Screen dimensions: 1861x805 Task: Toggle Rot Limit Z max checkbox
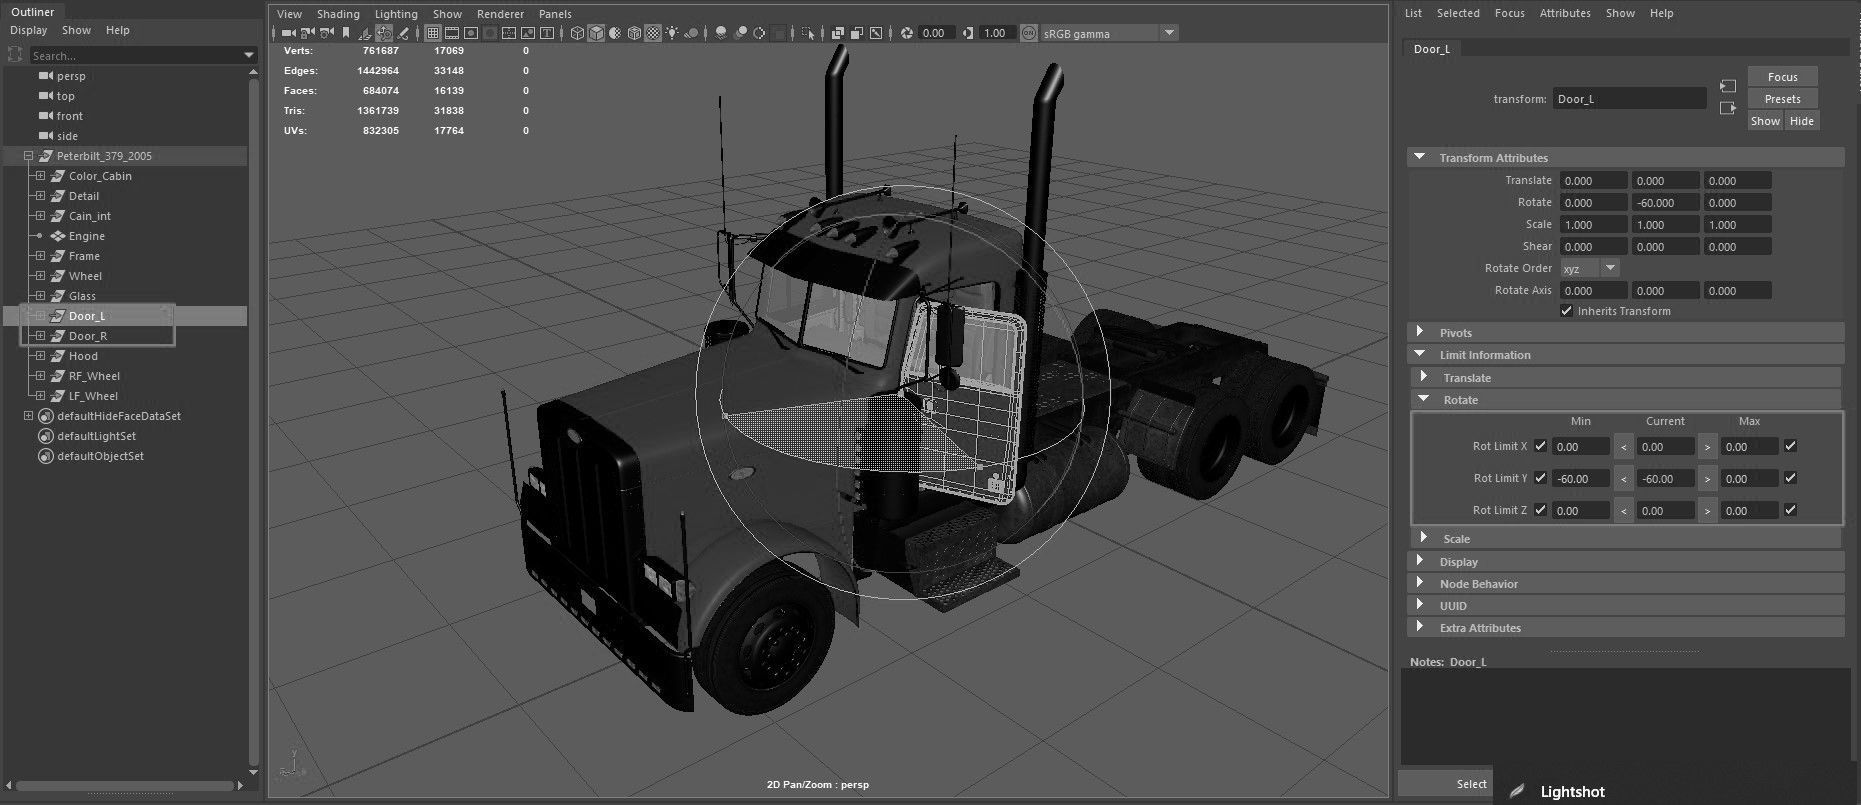coord(1790,510)
